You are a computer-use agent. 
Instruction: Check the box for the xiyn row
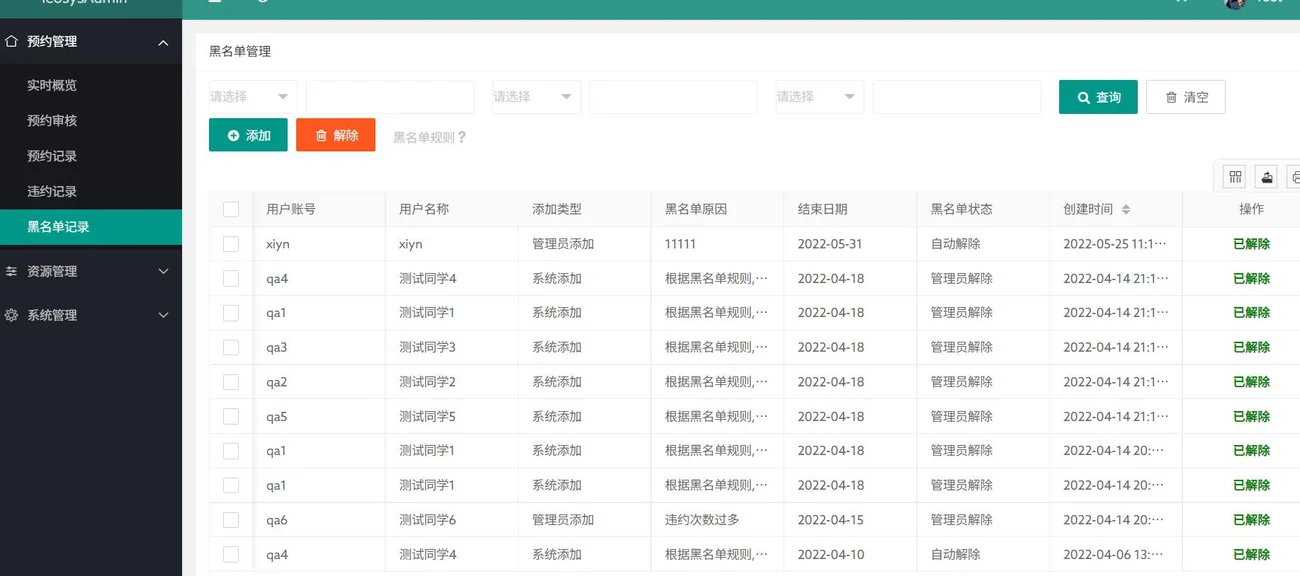231,244
